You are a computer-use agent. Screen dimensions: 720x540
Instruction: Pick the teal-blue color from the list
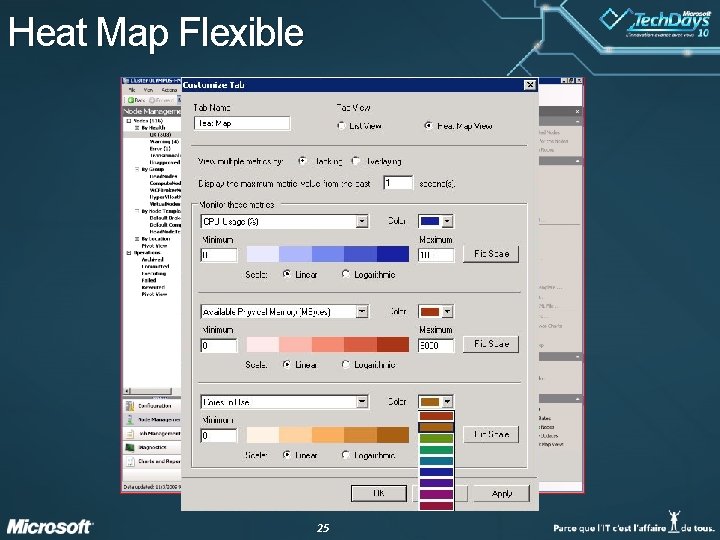[x=436, y=461]
